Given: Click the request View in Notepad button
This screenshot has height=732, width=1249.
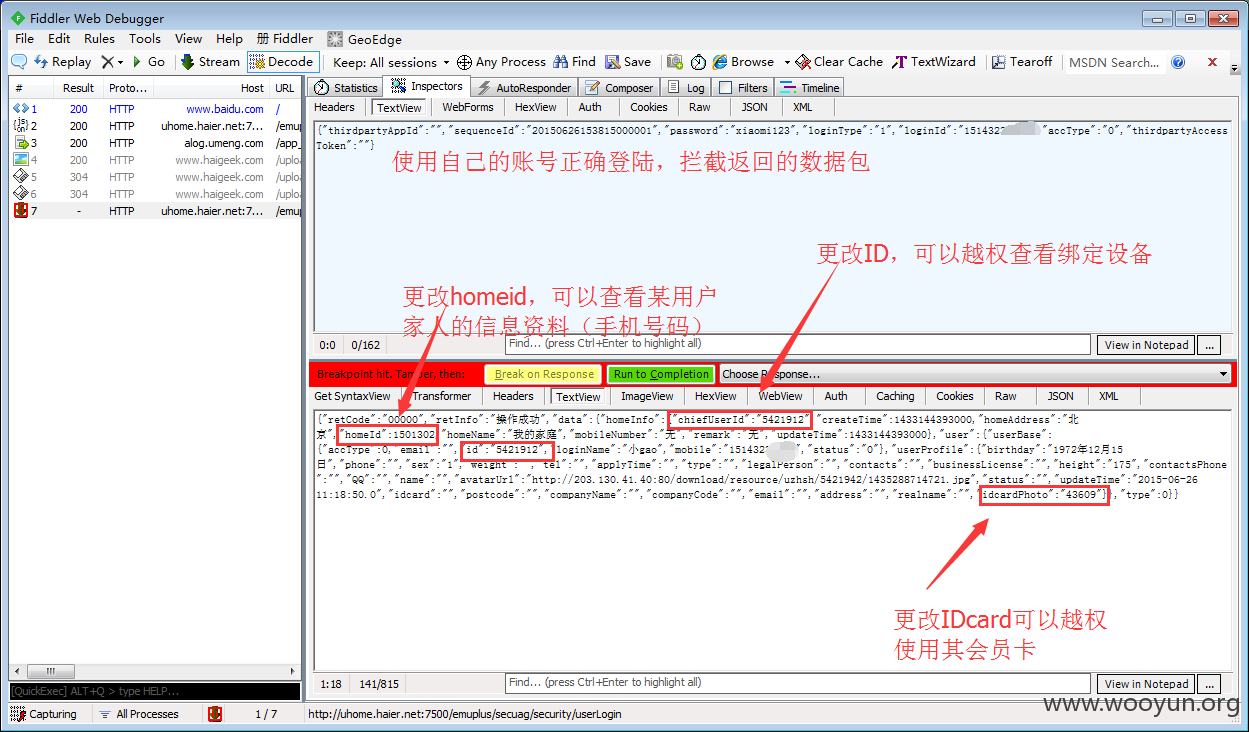Looking at the screenshot, I should click(x=1146, y=345).
